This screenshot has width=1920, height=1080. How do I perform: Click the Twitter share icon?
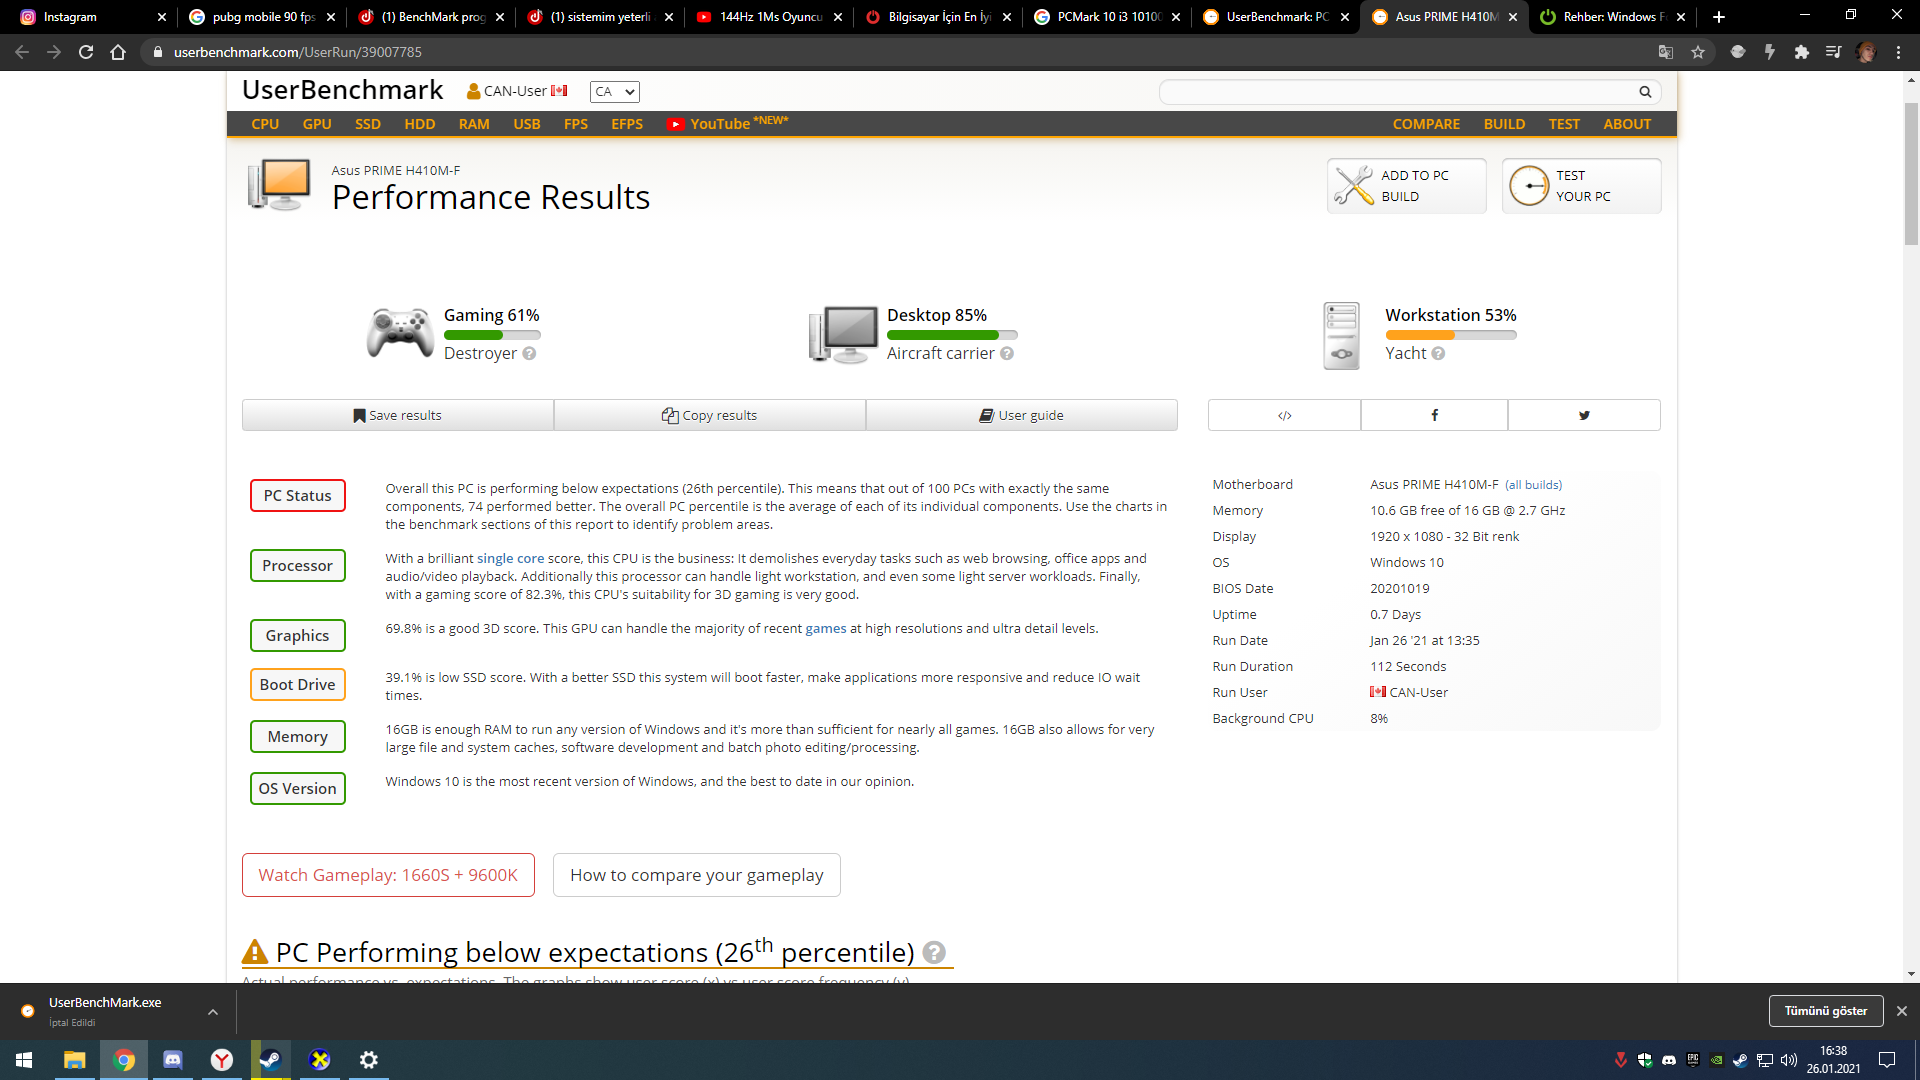coord(1584,415)
